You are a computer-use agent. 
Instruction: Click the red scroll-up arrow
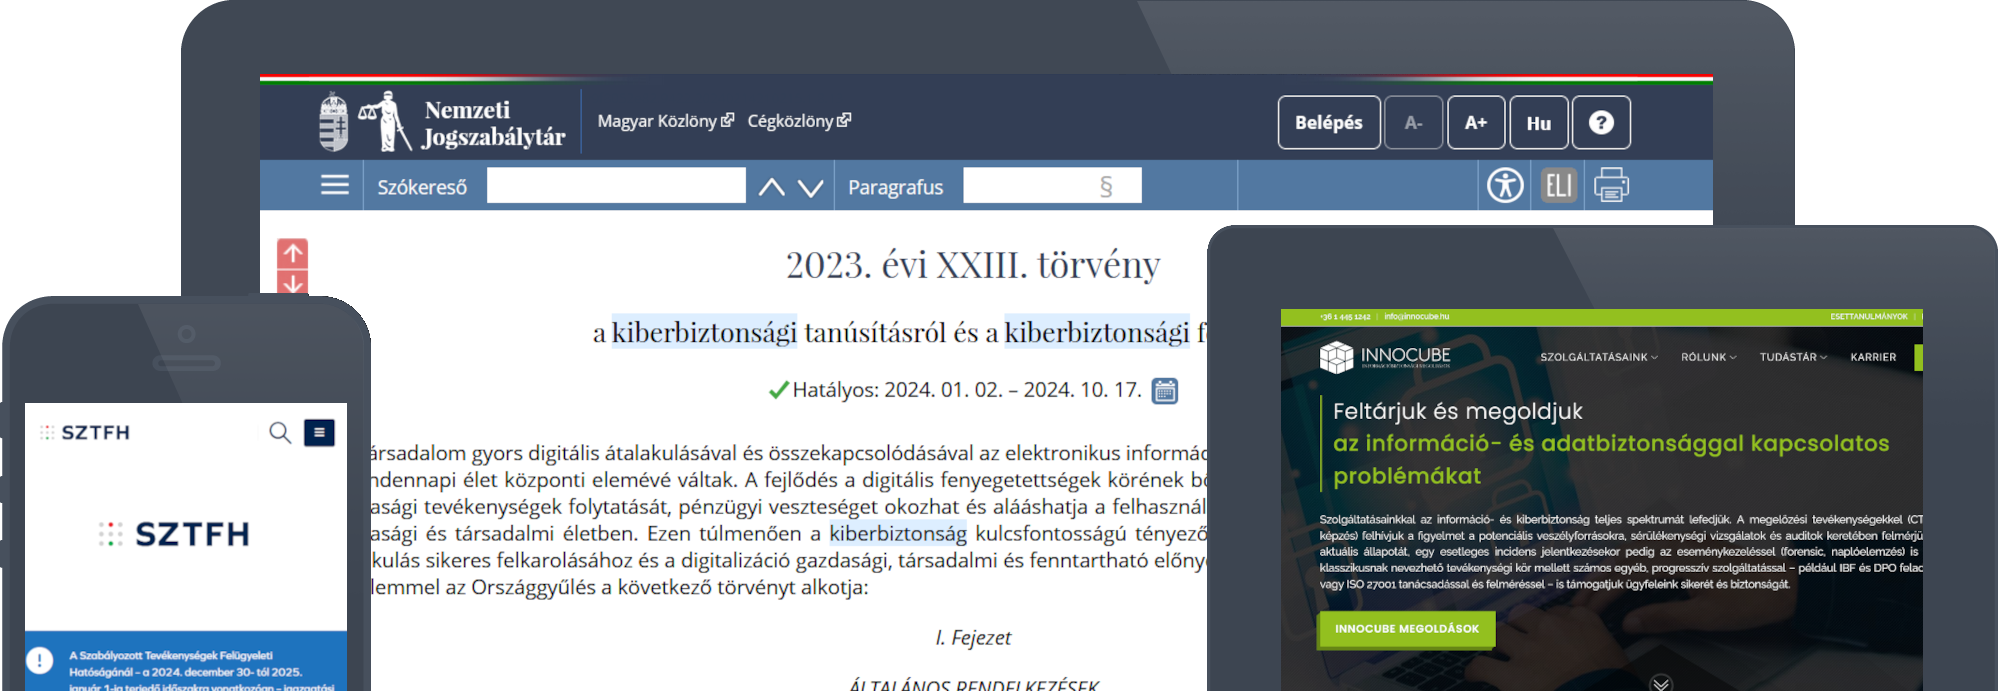293,253
